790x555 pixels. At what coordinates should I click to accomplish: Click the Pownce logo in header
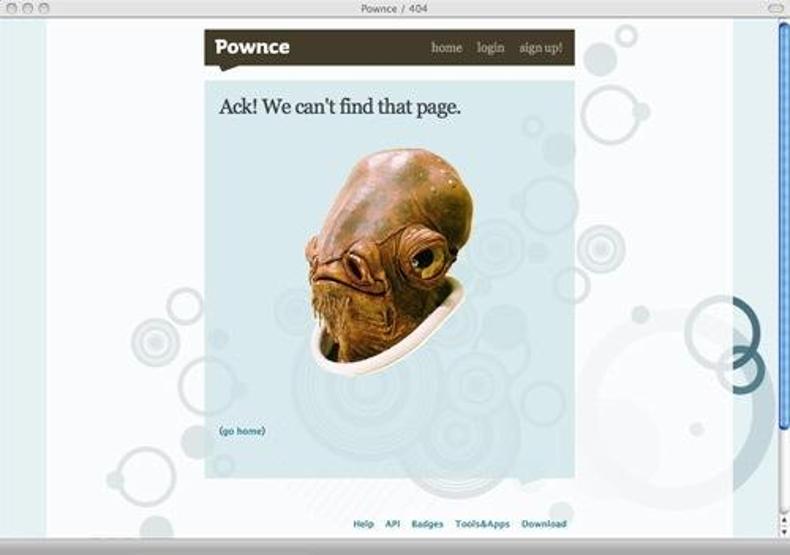coord(252,47)
